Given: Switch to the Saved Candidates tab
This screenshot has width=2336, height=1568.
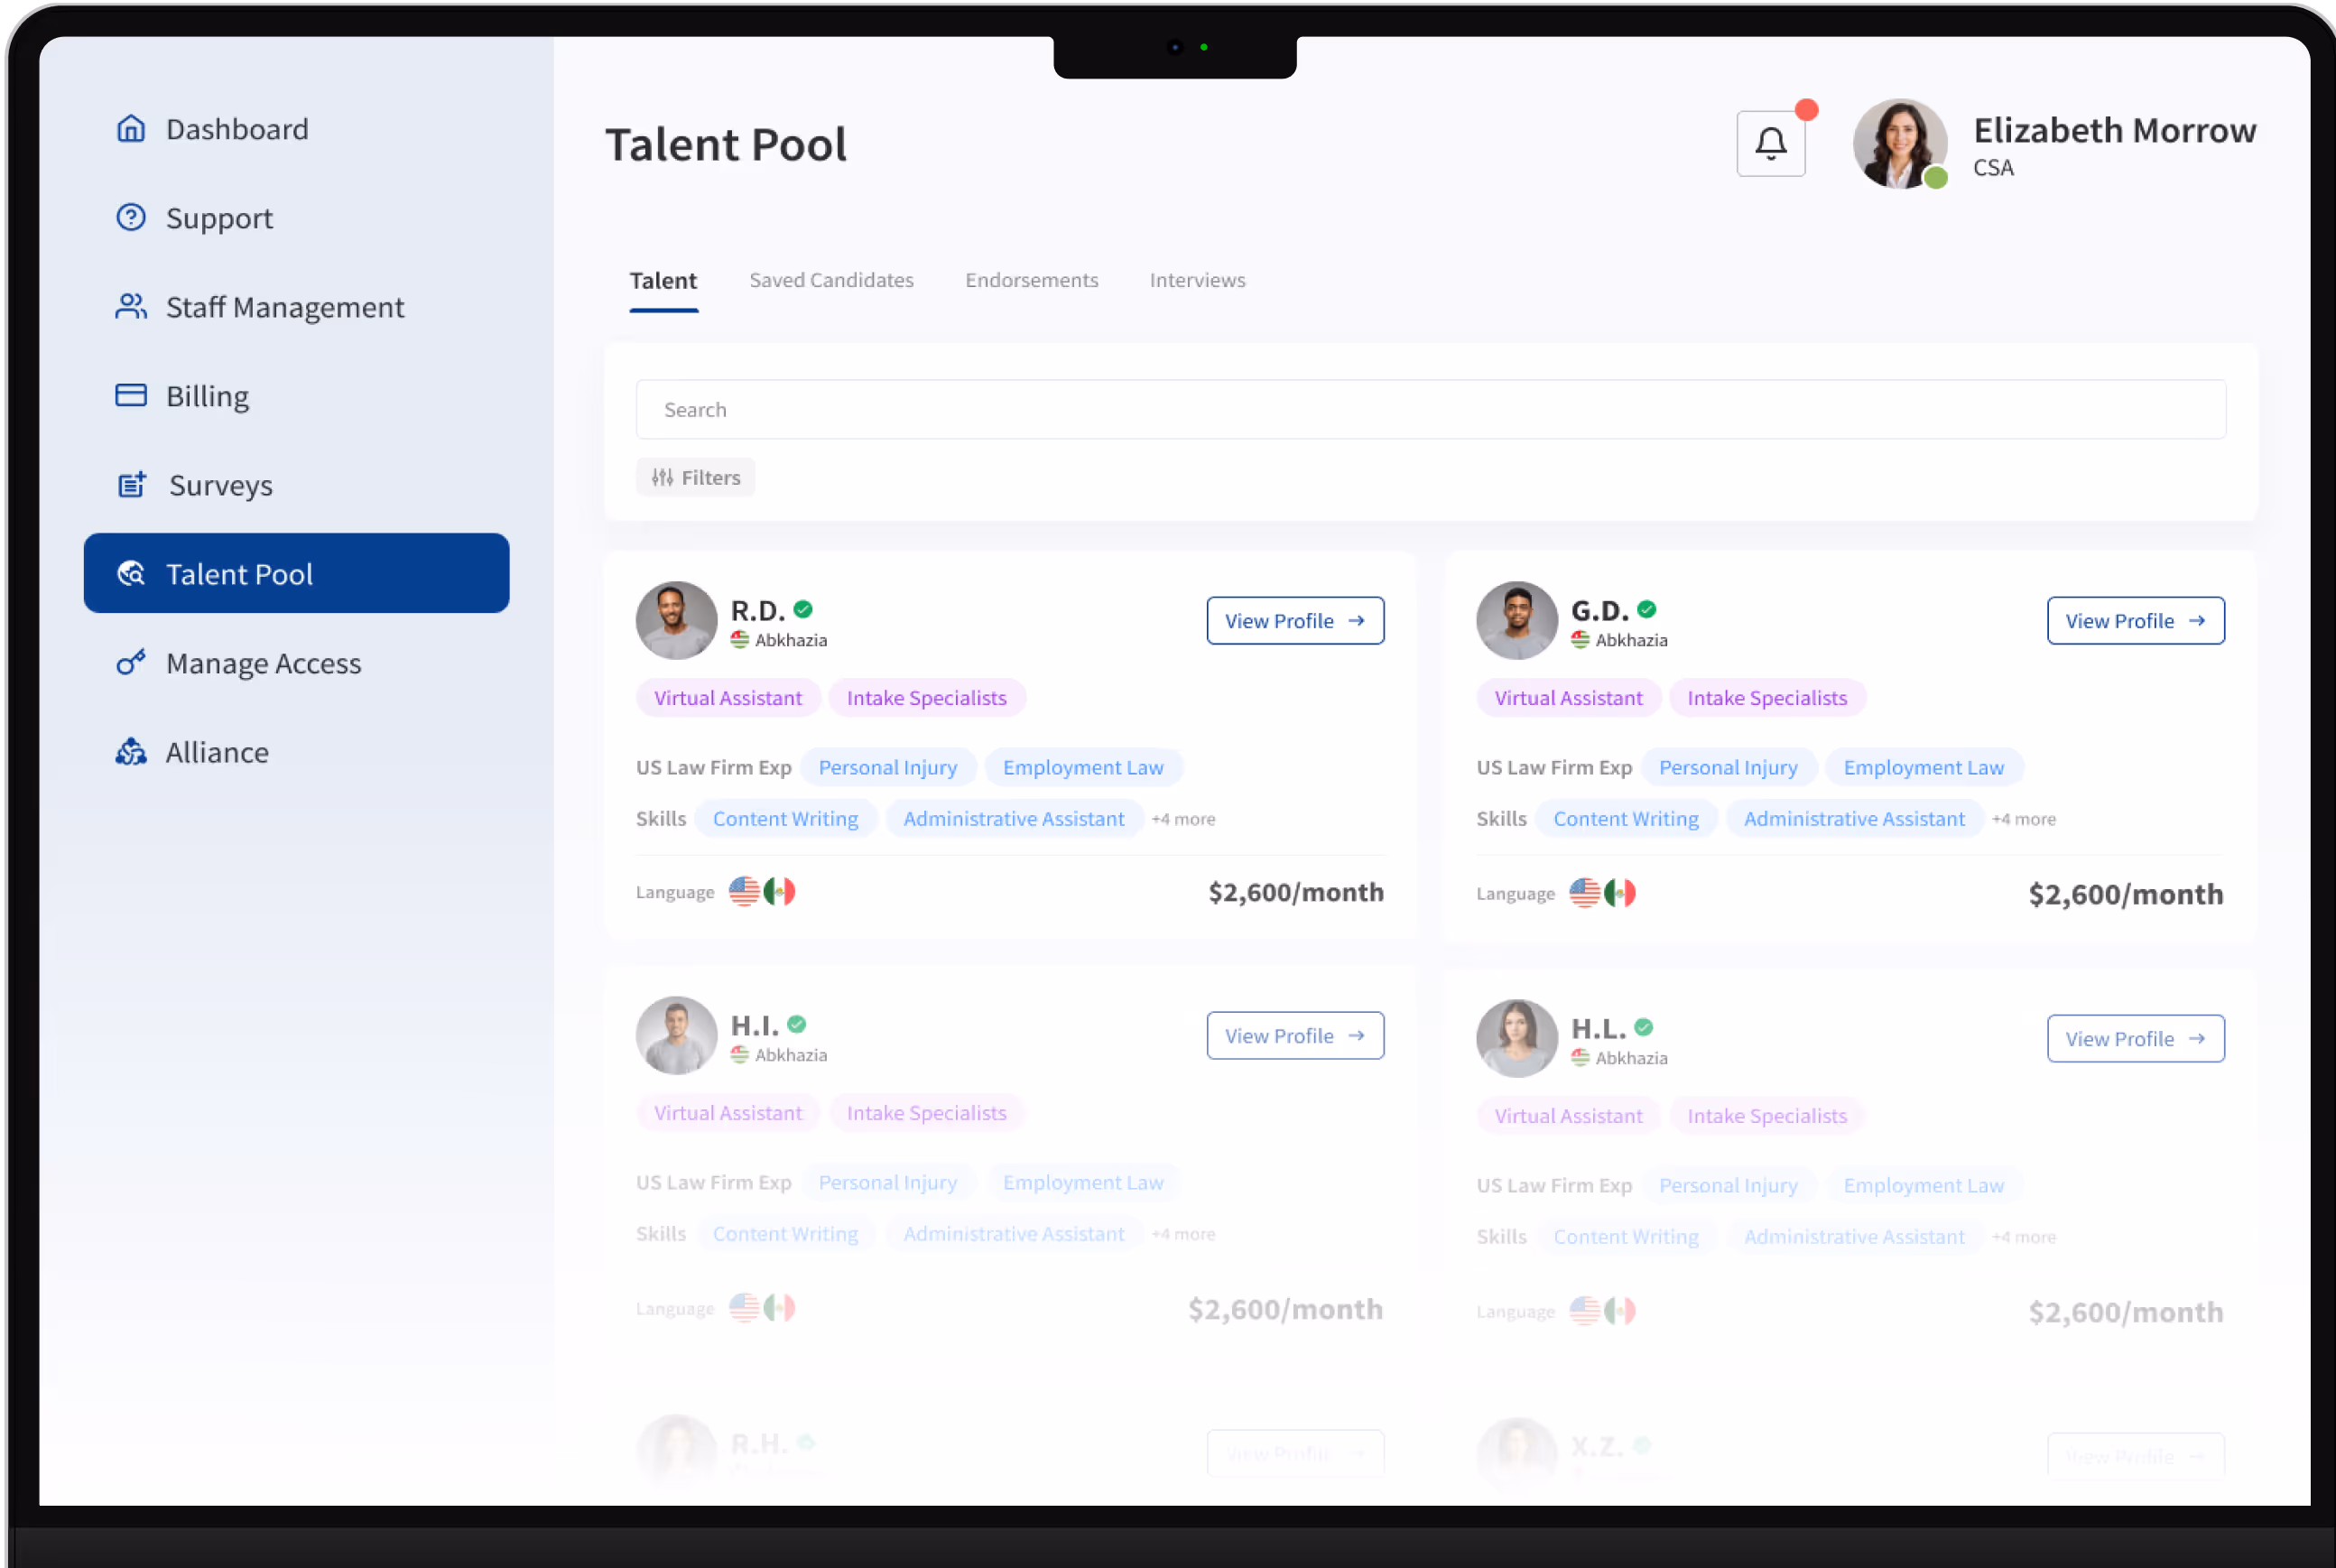Looking at the screenshot, I should 831,280.
